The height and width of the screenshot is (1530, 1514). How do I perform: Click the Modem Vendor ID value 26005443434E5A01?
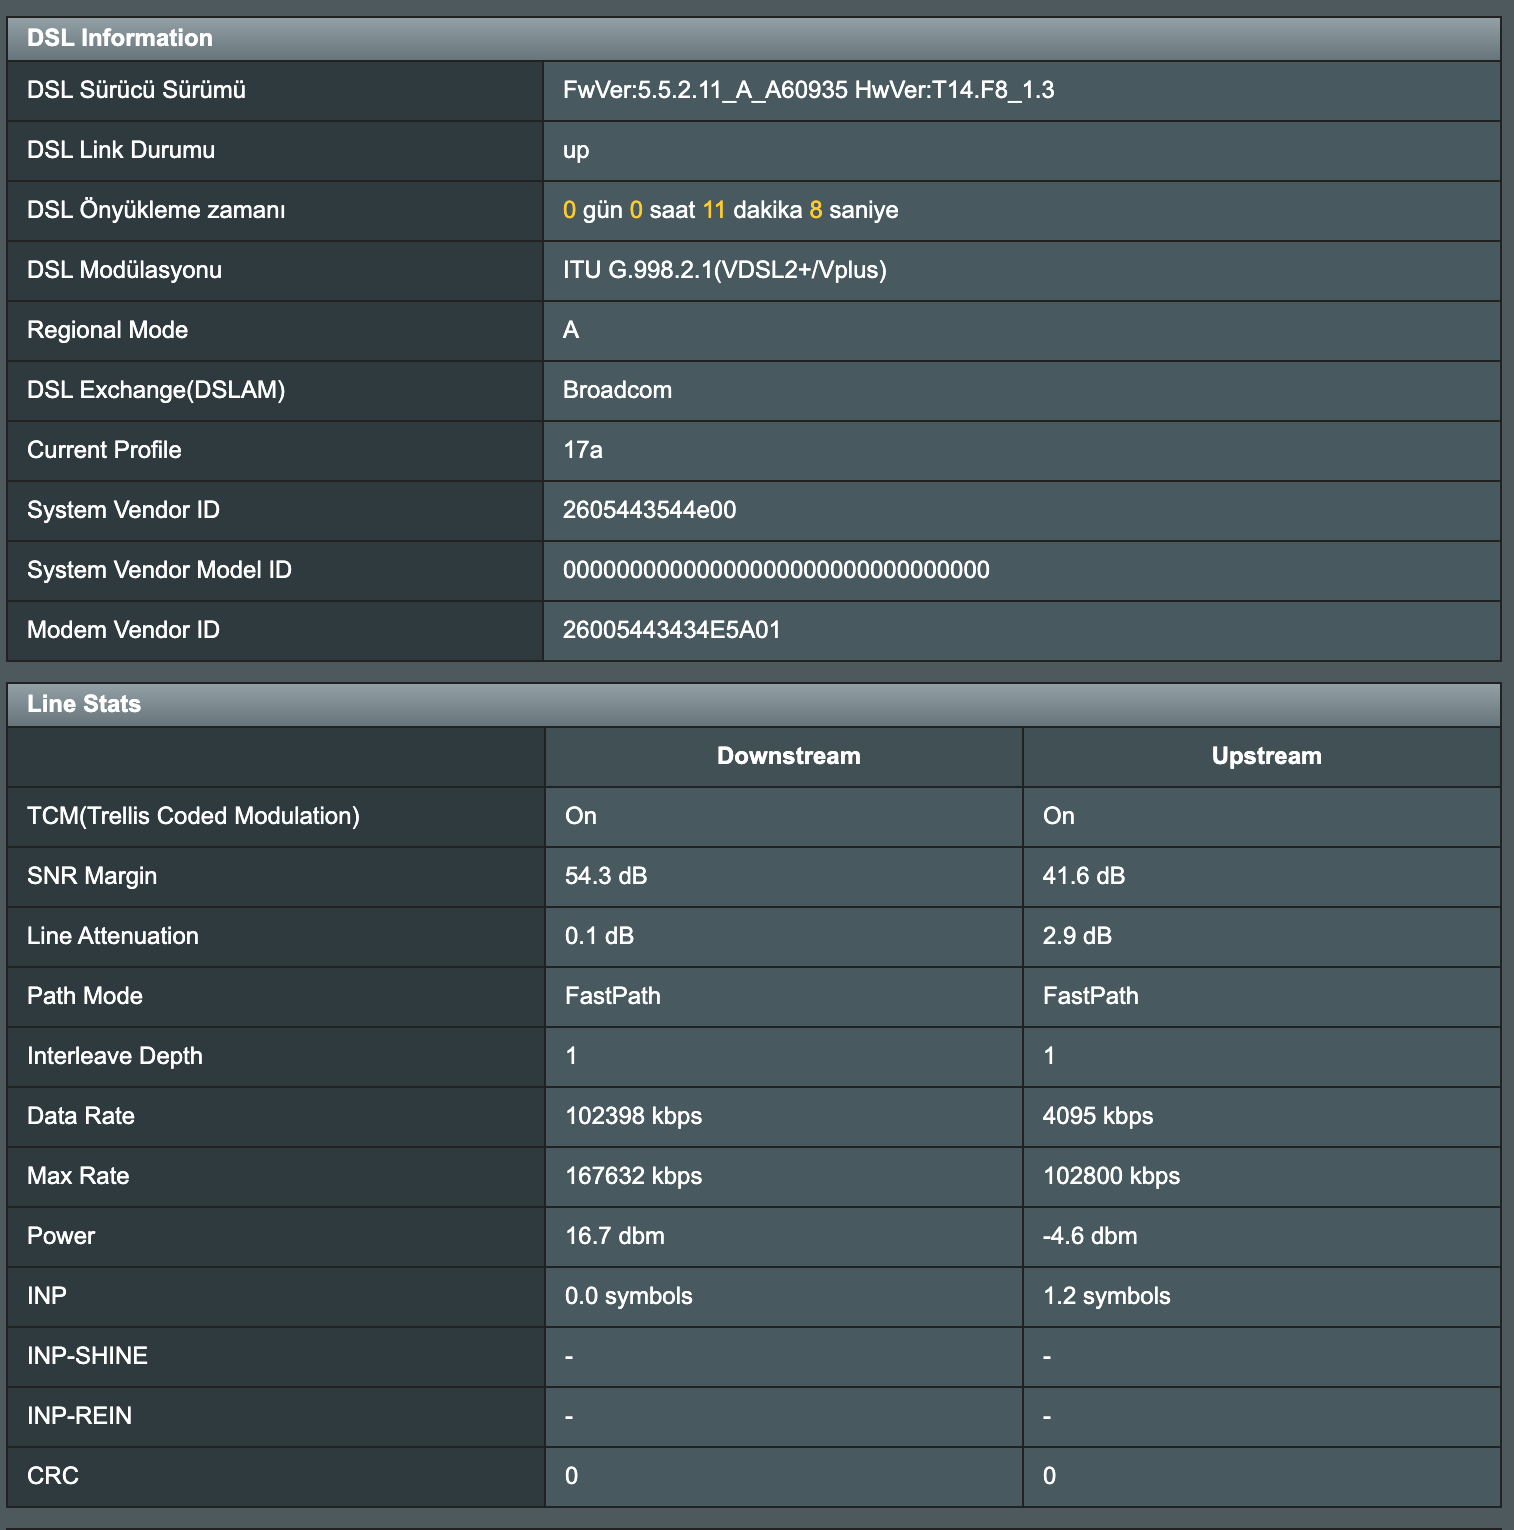pos(671,630)
